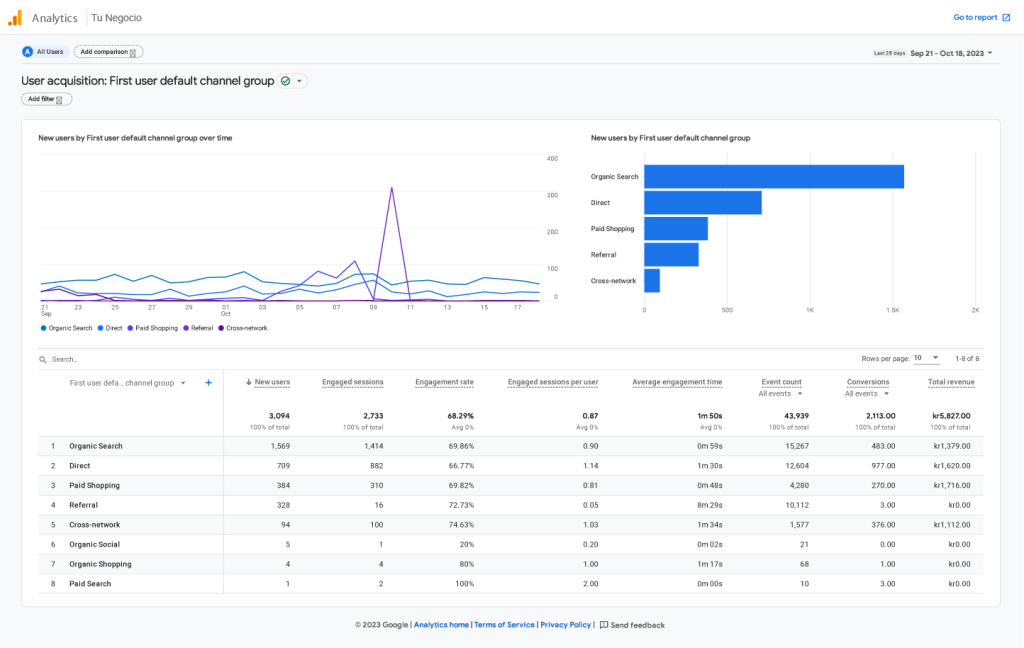This screenshot has height=648, width=1024.
Task: Expand First user default channel group dimension dropdown
Action: point(183,383)
